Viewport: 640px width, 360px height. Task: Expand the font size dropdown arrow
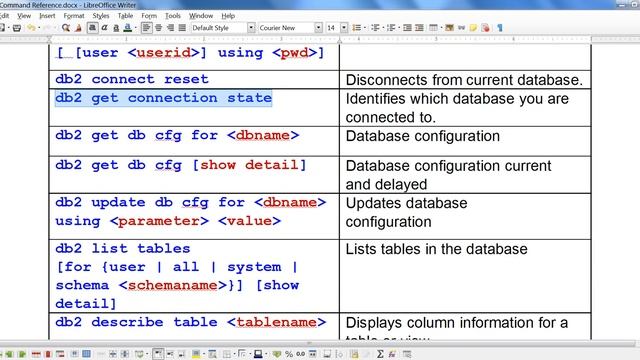[344, 28]
